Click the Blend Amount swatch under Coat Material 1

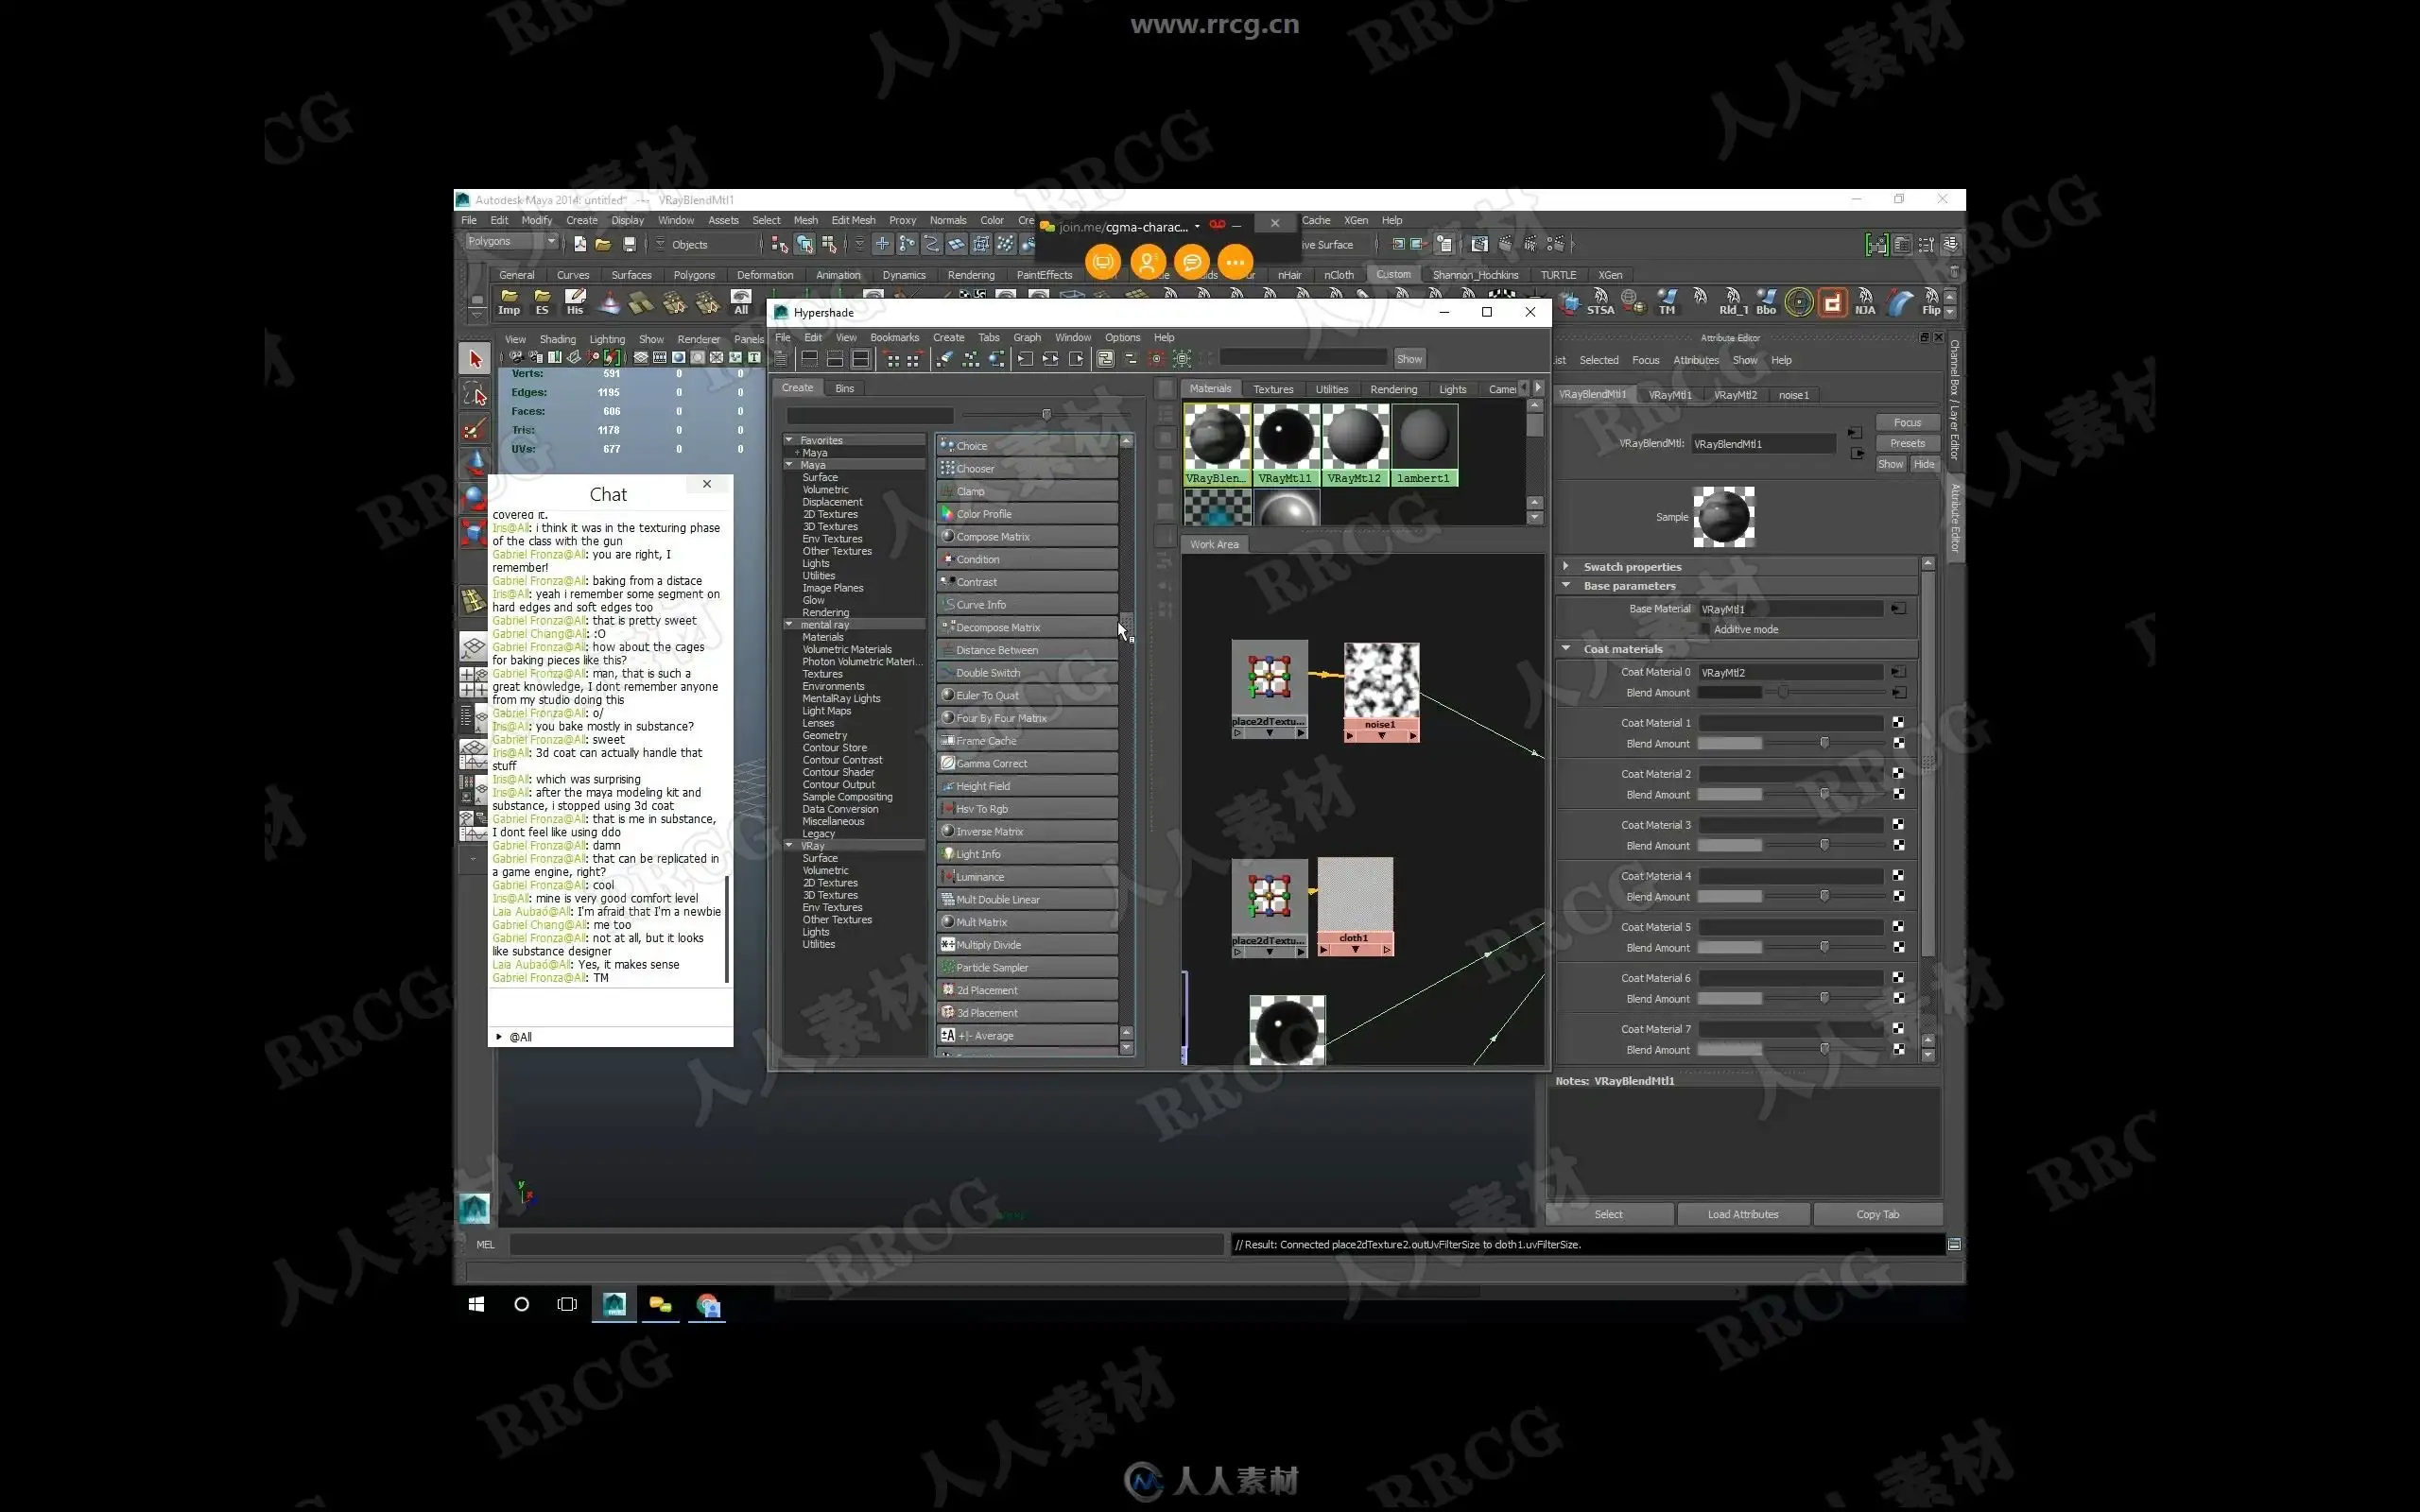(x=1729, y=743)
